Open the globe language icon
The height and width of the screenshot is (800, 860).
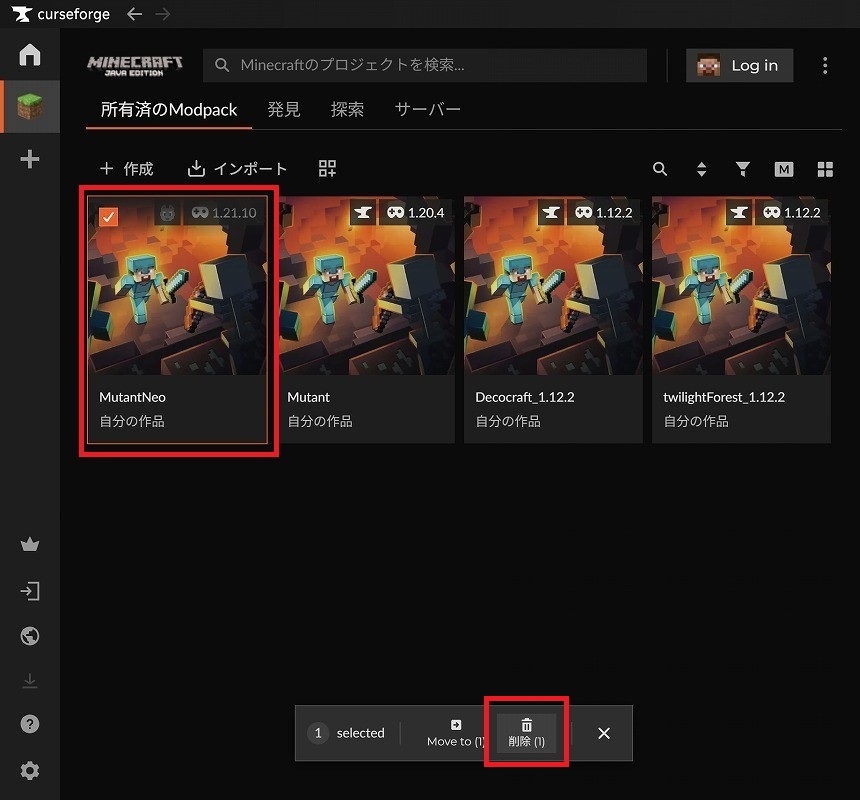30,636
